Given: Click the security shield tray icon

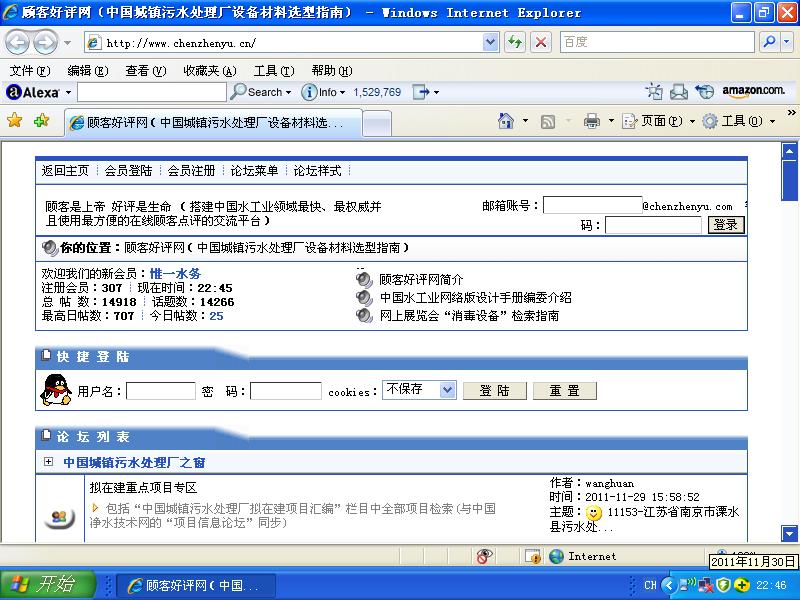Looking at the screenshot, I should click(x=722, y=585).
